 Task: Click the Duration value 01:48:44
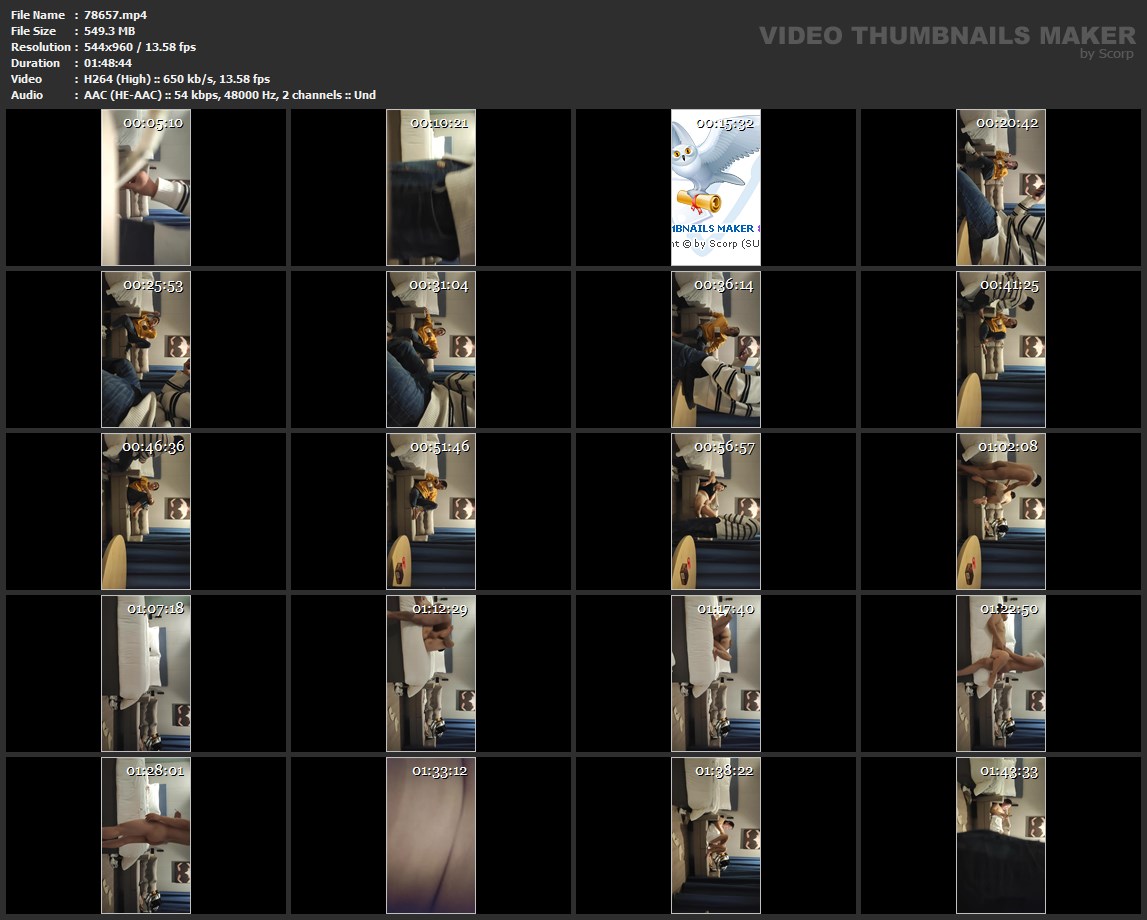(110, 63)
